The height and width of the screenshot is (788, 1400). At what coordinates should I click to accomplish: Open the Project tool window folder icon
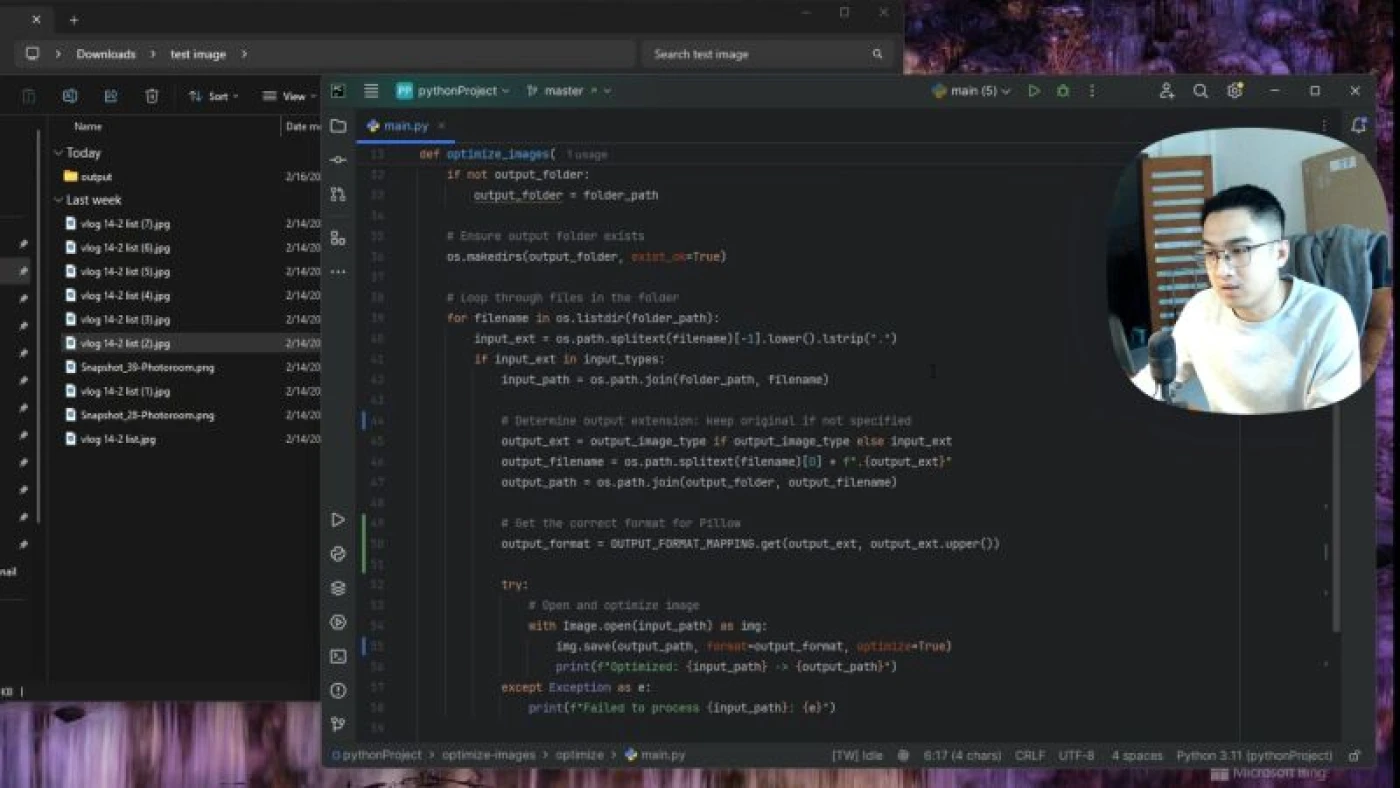tap(338, 126)
